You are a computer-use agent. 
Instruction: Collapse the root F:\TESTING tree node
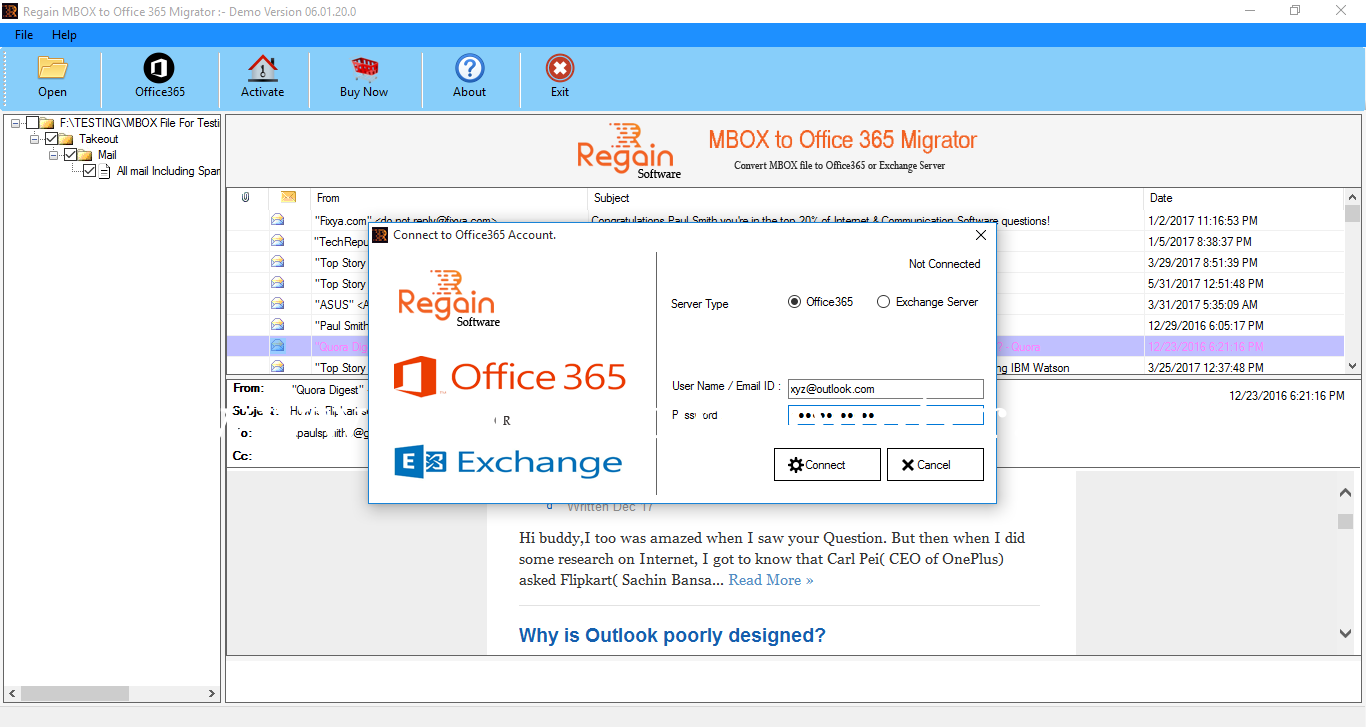point(16,123)
